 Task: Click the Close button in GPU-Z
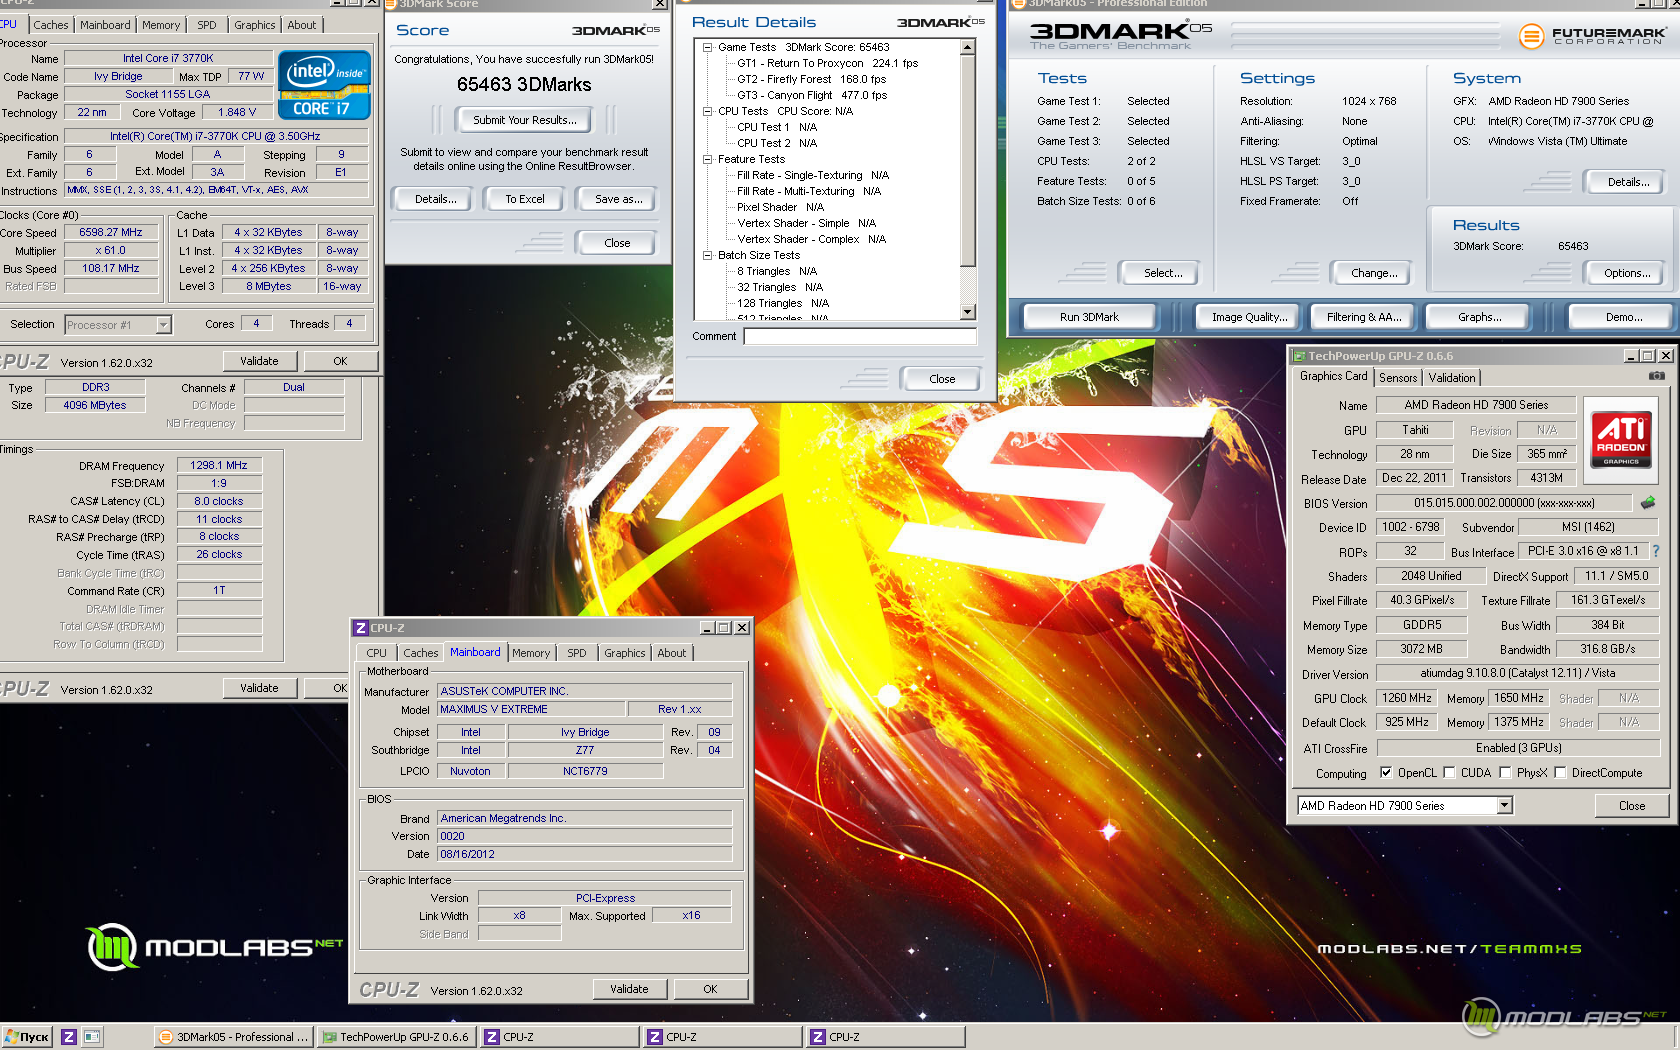[x=1631, y=806]
